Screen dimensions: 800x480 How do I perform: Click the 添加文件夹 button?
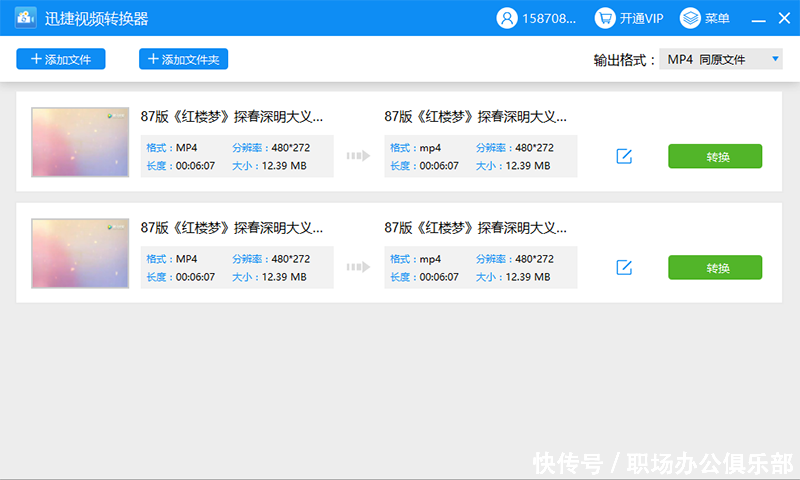pyautogui.click(x=184, y=59)
